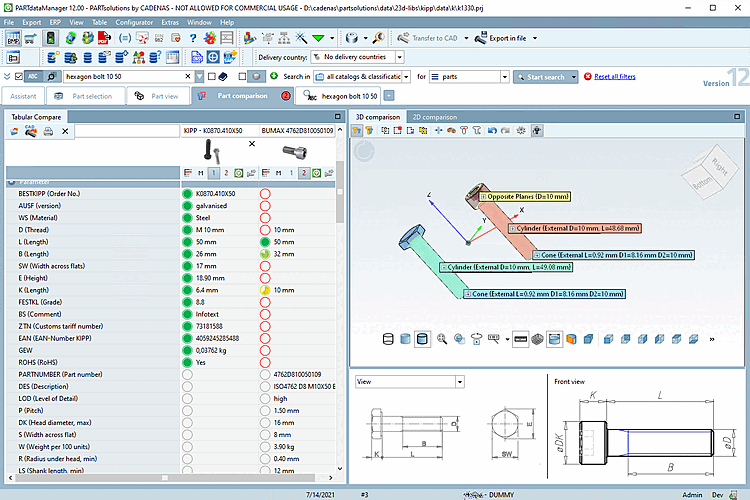Screen dimensions: 750x500
Task: Toggle the magnifier search mode button
Action: pos(51,77)
